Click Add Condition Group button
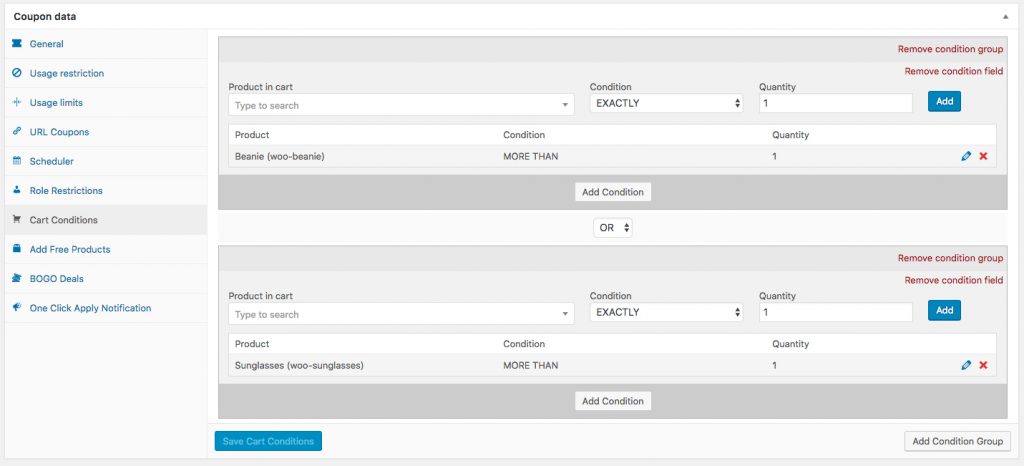The image size is (1024, 466). [x=957, y=441]
